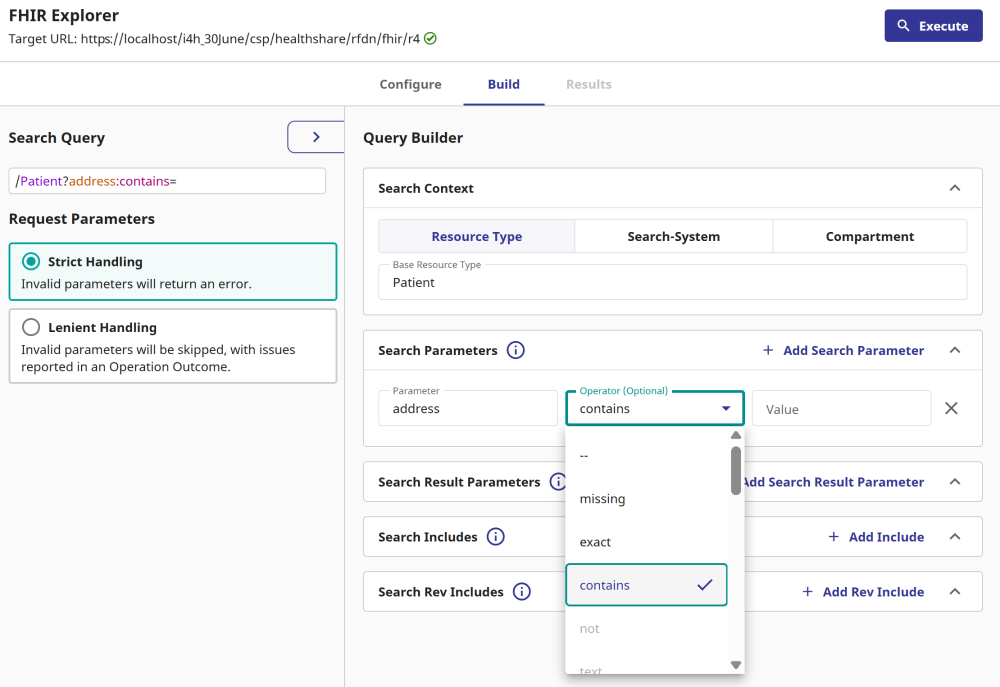Viewport: 1000px width, 687px height.
Task: Select the Resource Type context tab
Action: pyautogui.click(x=476, y=237)
